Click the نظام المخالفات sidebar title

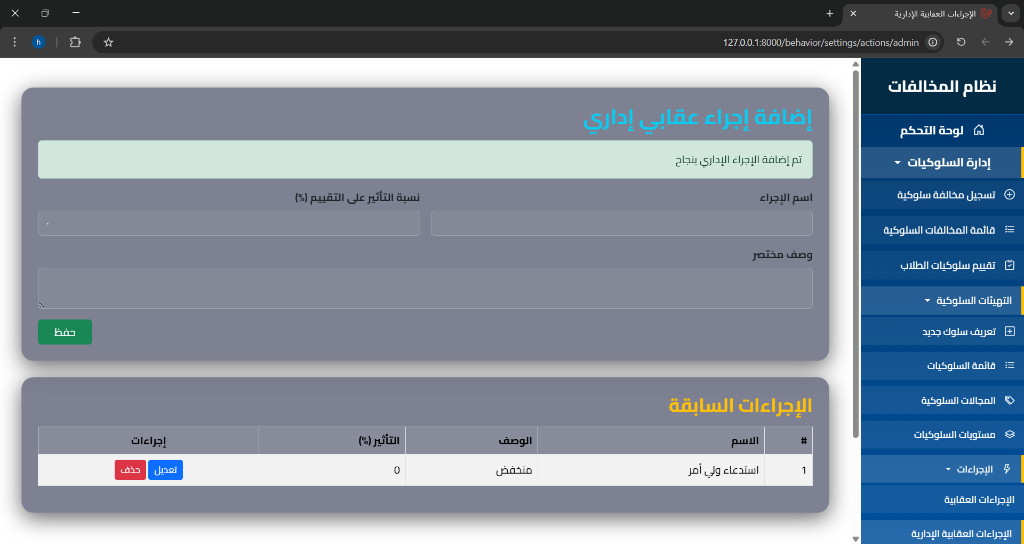(x=942, y=87)
